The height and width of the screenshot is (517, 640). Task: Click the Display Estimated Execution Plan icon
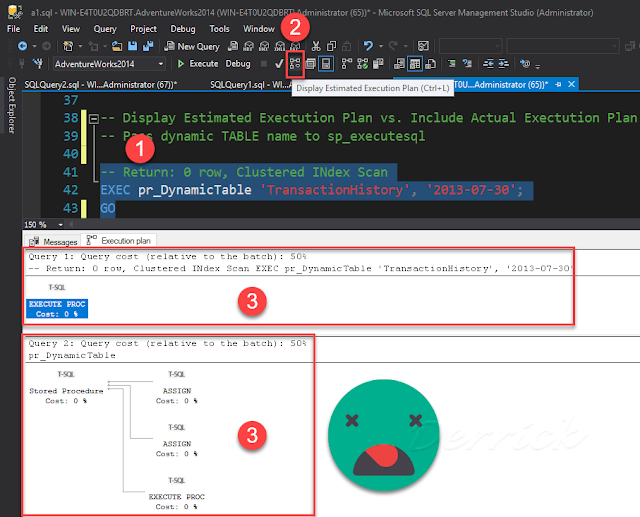(x=295, y=64)
